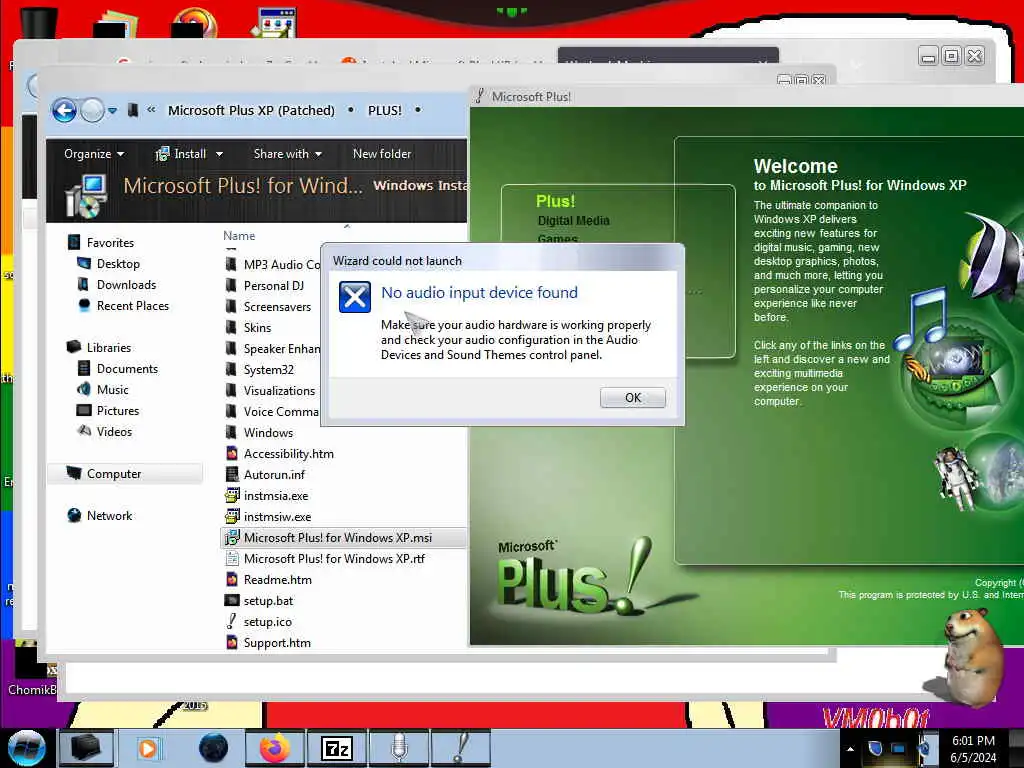This screenshot has height=768, width=1024.
Task: Click the greyed Forward arrow in Explorer
Action: click(92, 110)
